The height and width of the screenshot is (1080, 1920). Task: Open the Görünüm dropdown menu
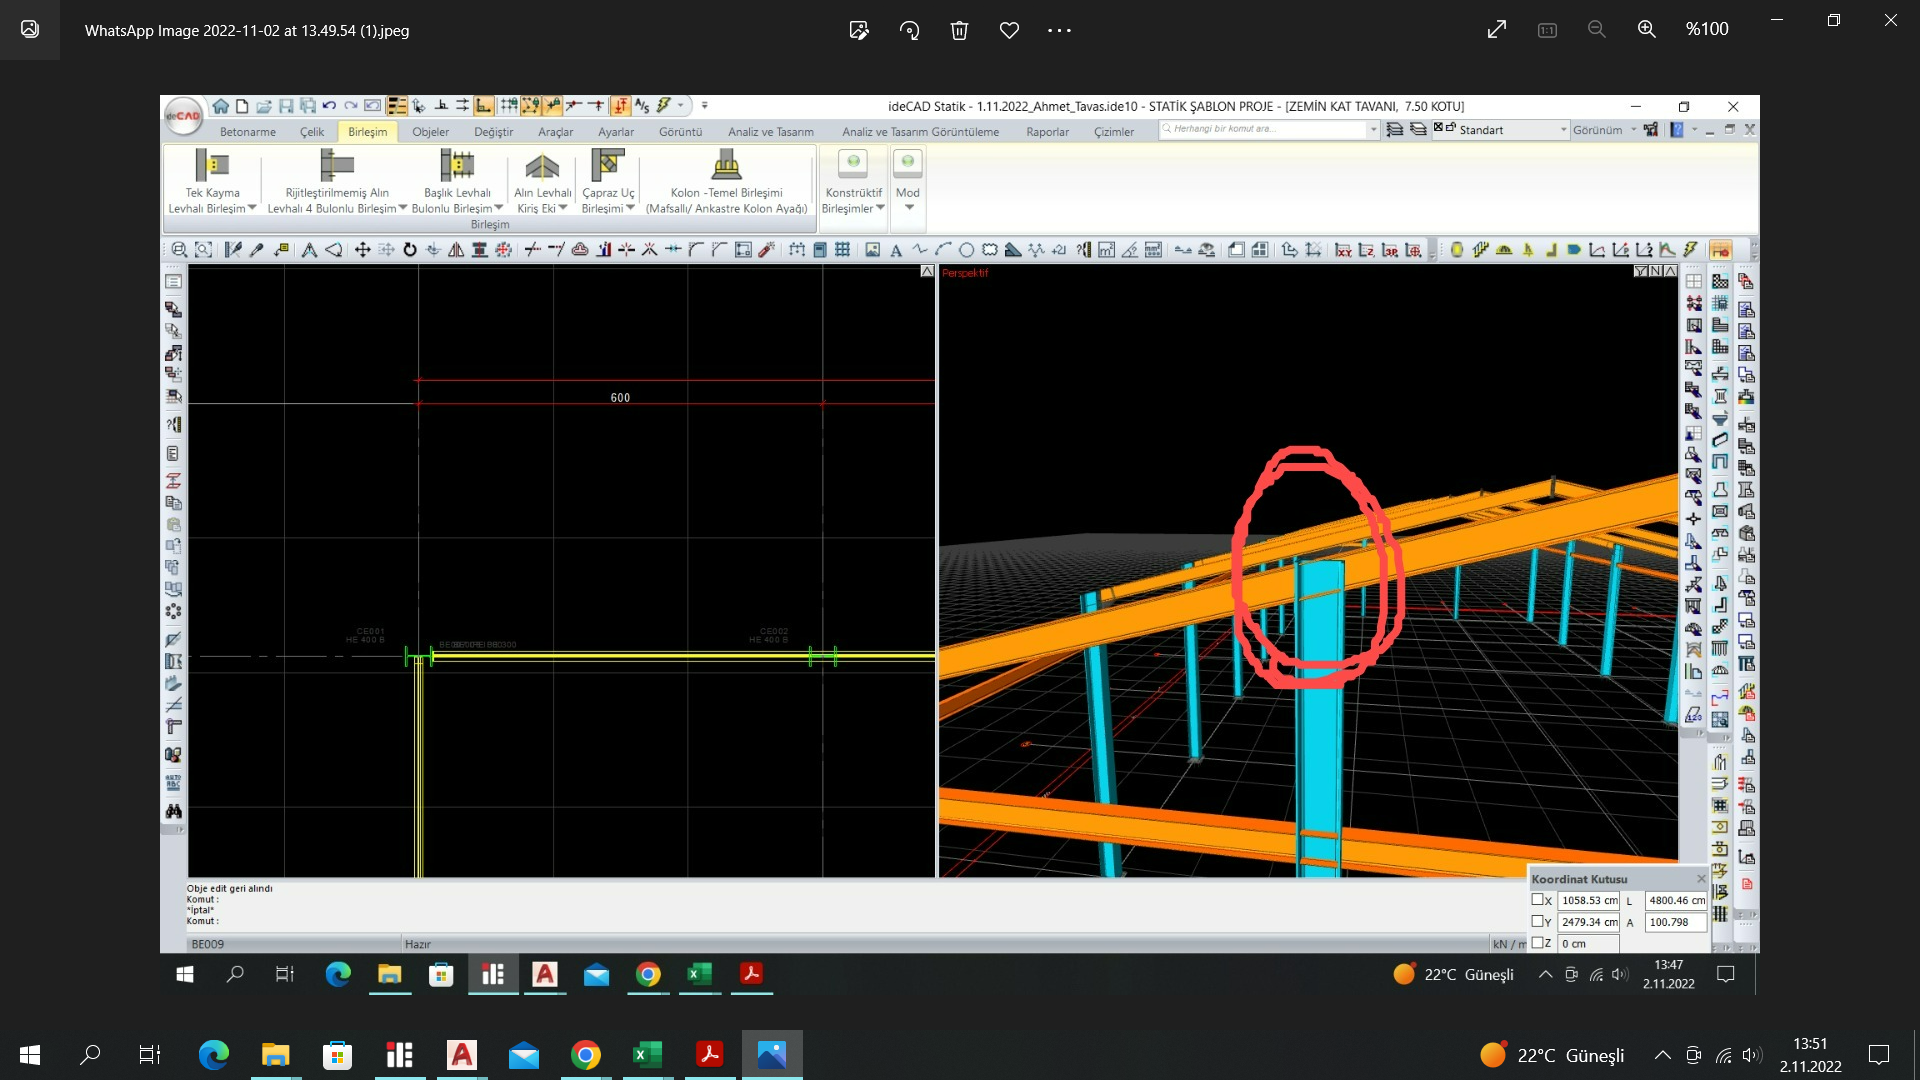(1604, 130)
